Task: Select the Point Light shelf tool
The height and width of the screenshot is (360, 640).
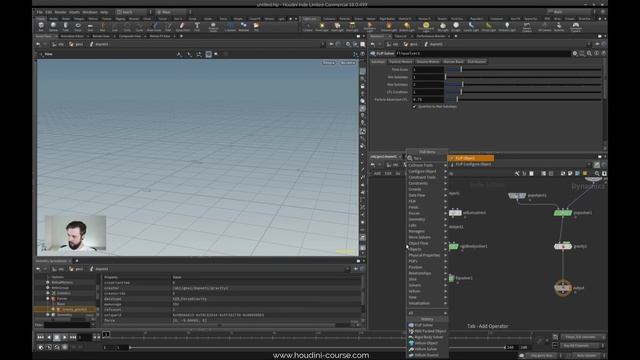Action: tap(322, 27)
